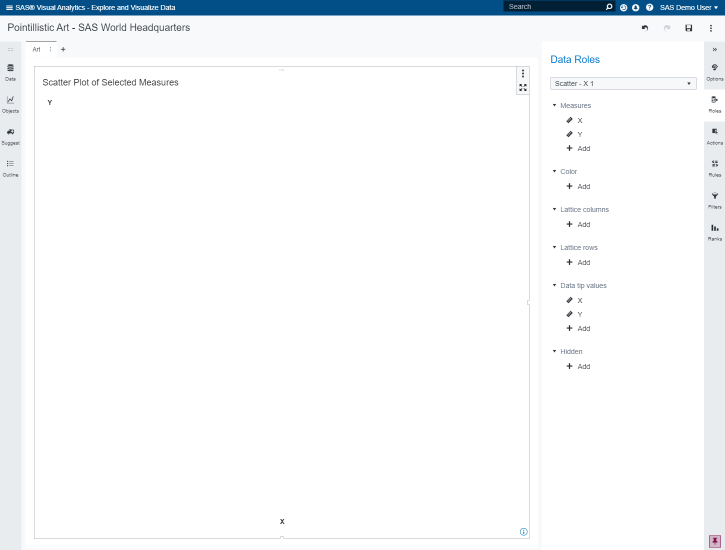Save the report
The image size is (725, 550).
click(x=688, y=28)
